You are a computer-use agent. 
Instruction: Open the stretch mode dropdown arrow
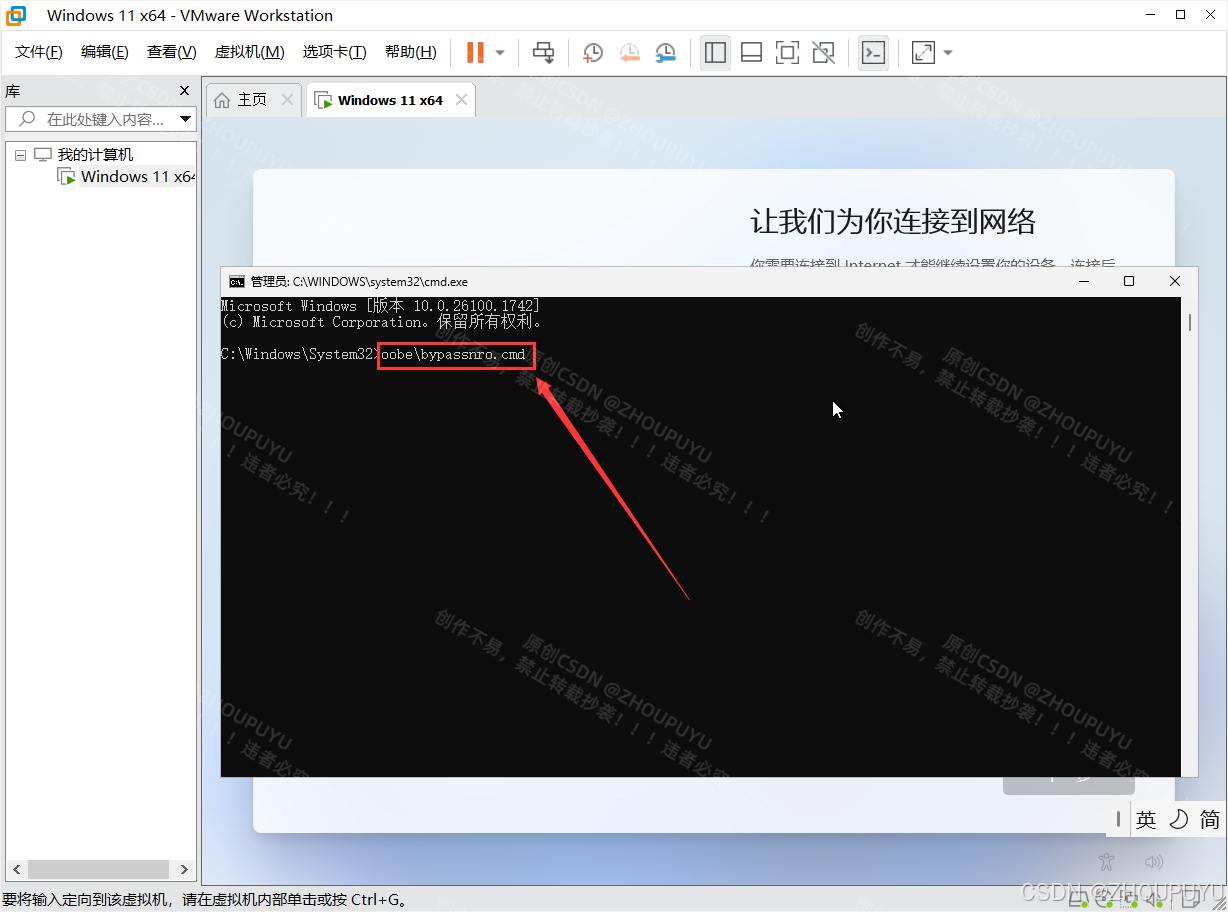point(948,52)
